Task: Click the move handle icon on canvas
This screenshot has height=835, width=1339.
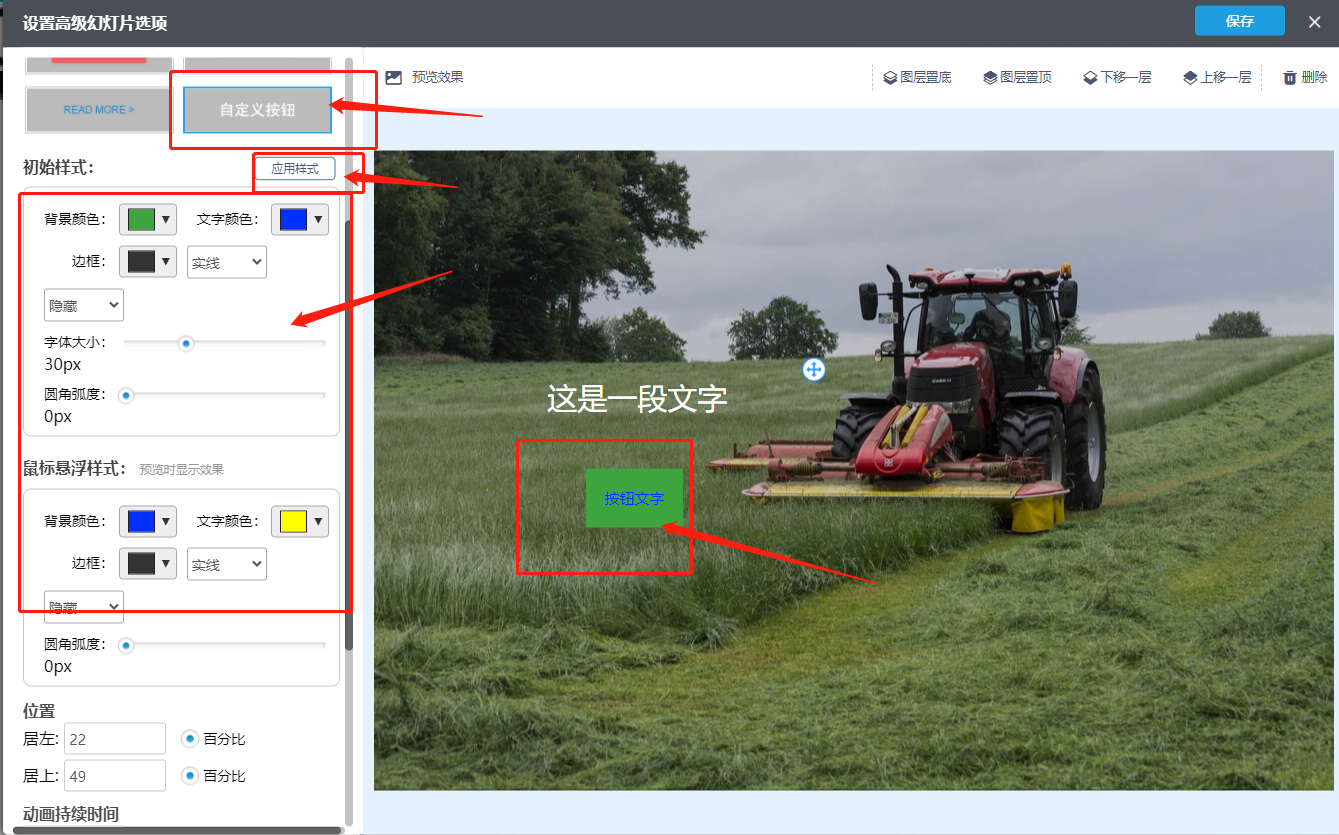Action: click(814, 370)
